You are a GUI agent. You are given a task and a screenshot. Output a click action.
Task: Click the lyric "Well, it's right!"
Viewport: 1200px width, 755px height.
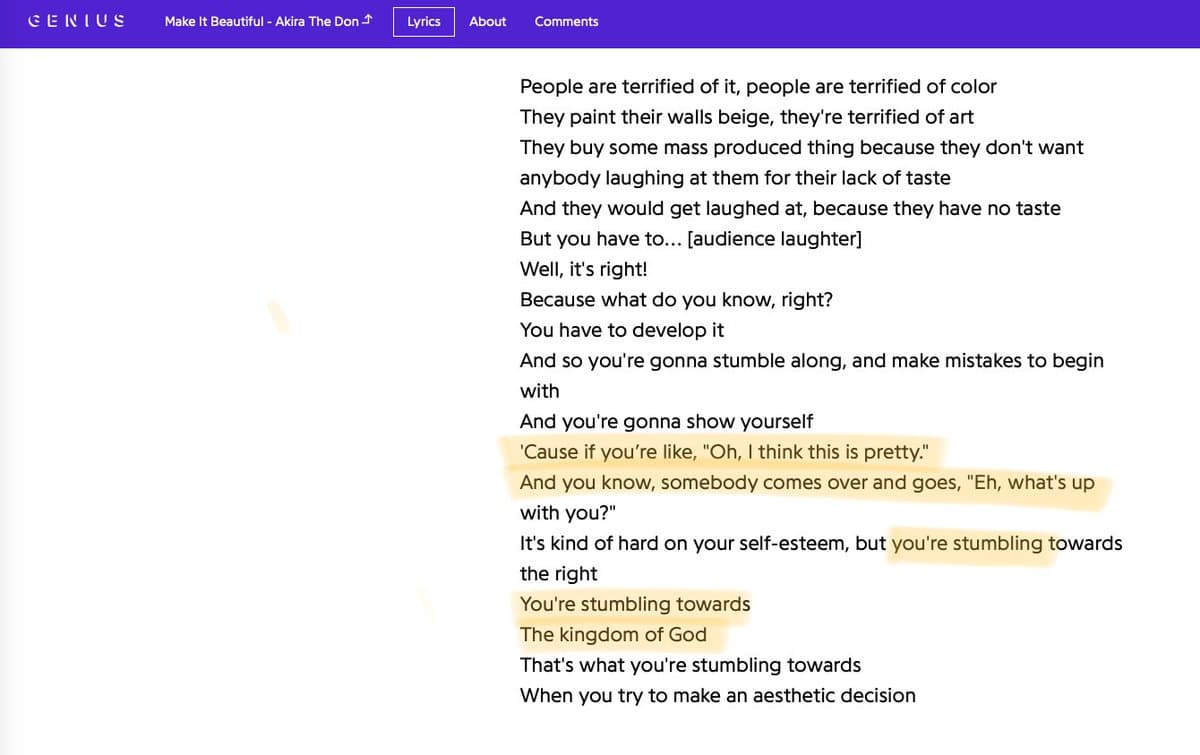(x=584, y=270)
